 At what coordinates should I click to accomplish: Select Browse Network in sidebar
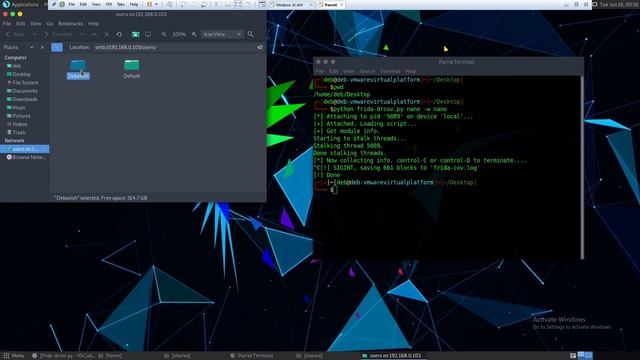(26, 157)
